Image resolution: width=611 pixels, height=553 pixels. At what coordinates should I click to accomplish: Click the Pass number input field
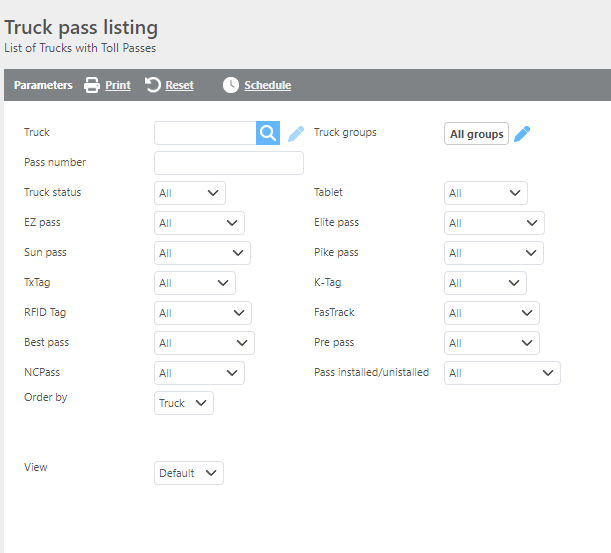click(228, 163)
